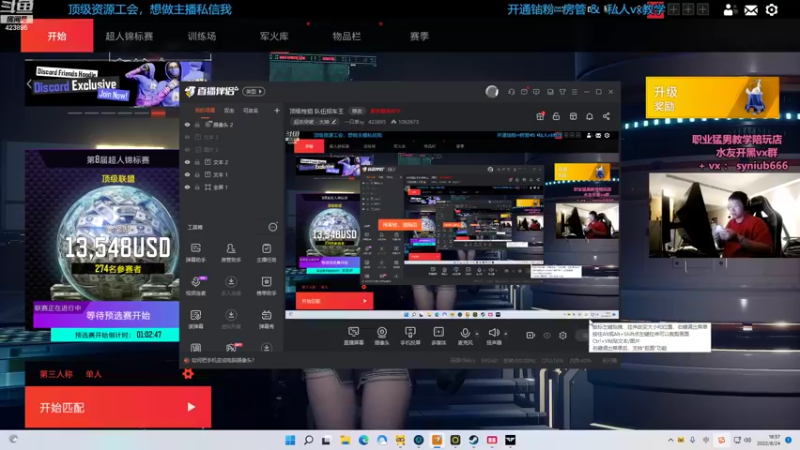Image resolution: width=800 pixels, height=450 pixels.
Task: Expand toolbox more options circle
Action: tap(273, 227)
